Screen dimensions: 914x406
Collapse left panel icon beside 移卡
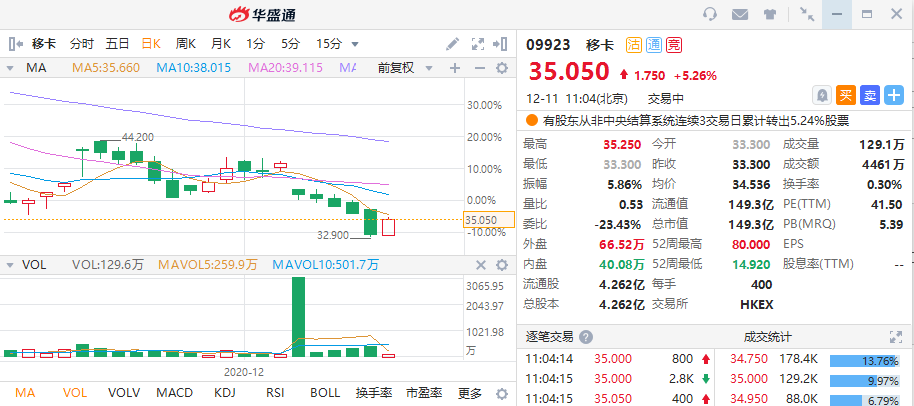pyautogui.click(x=16, y=44)
